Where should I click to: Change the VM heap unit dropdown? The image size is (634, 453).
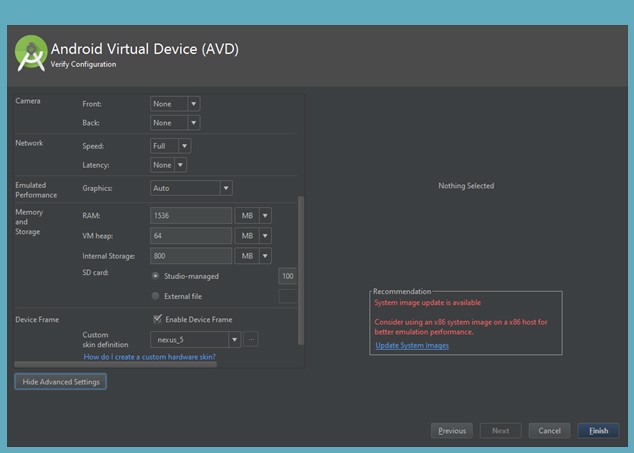(x=253, y=236)
